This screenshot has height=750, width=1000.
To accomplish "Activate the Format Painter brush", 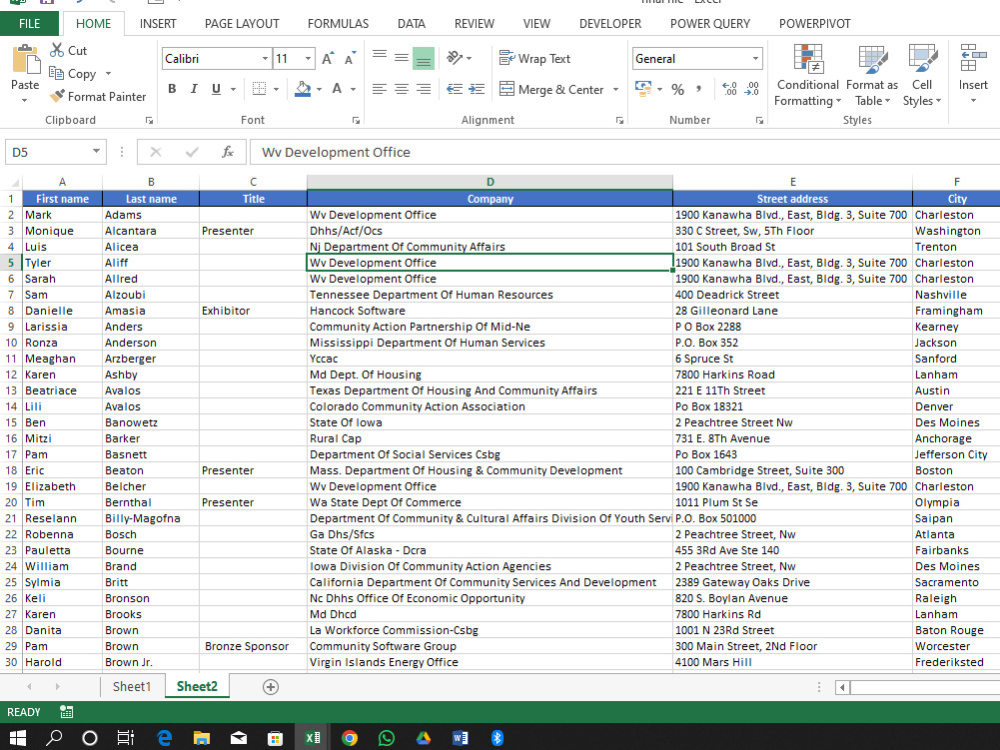I will tap(57, 96).
